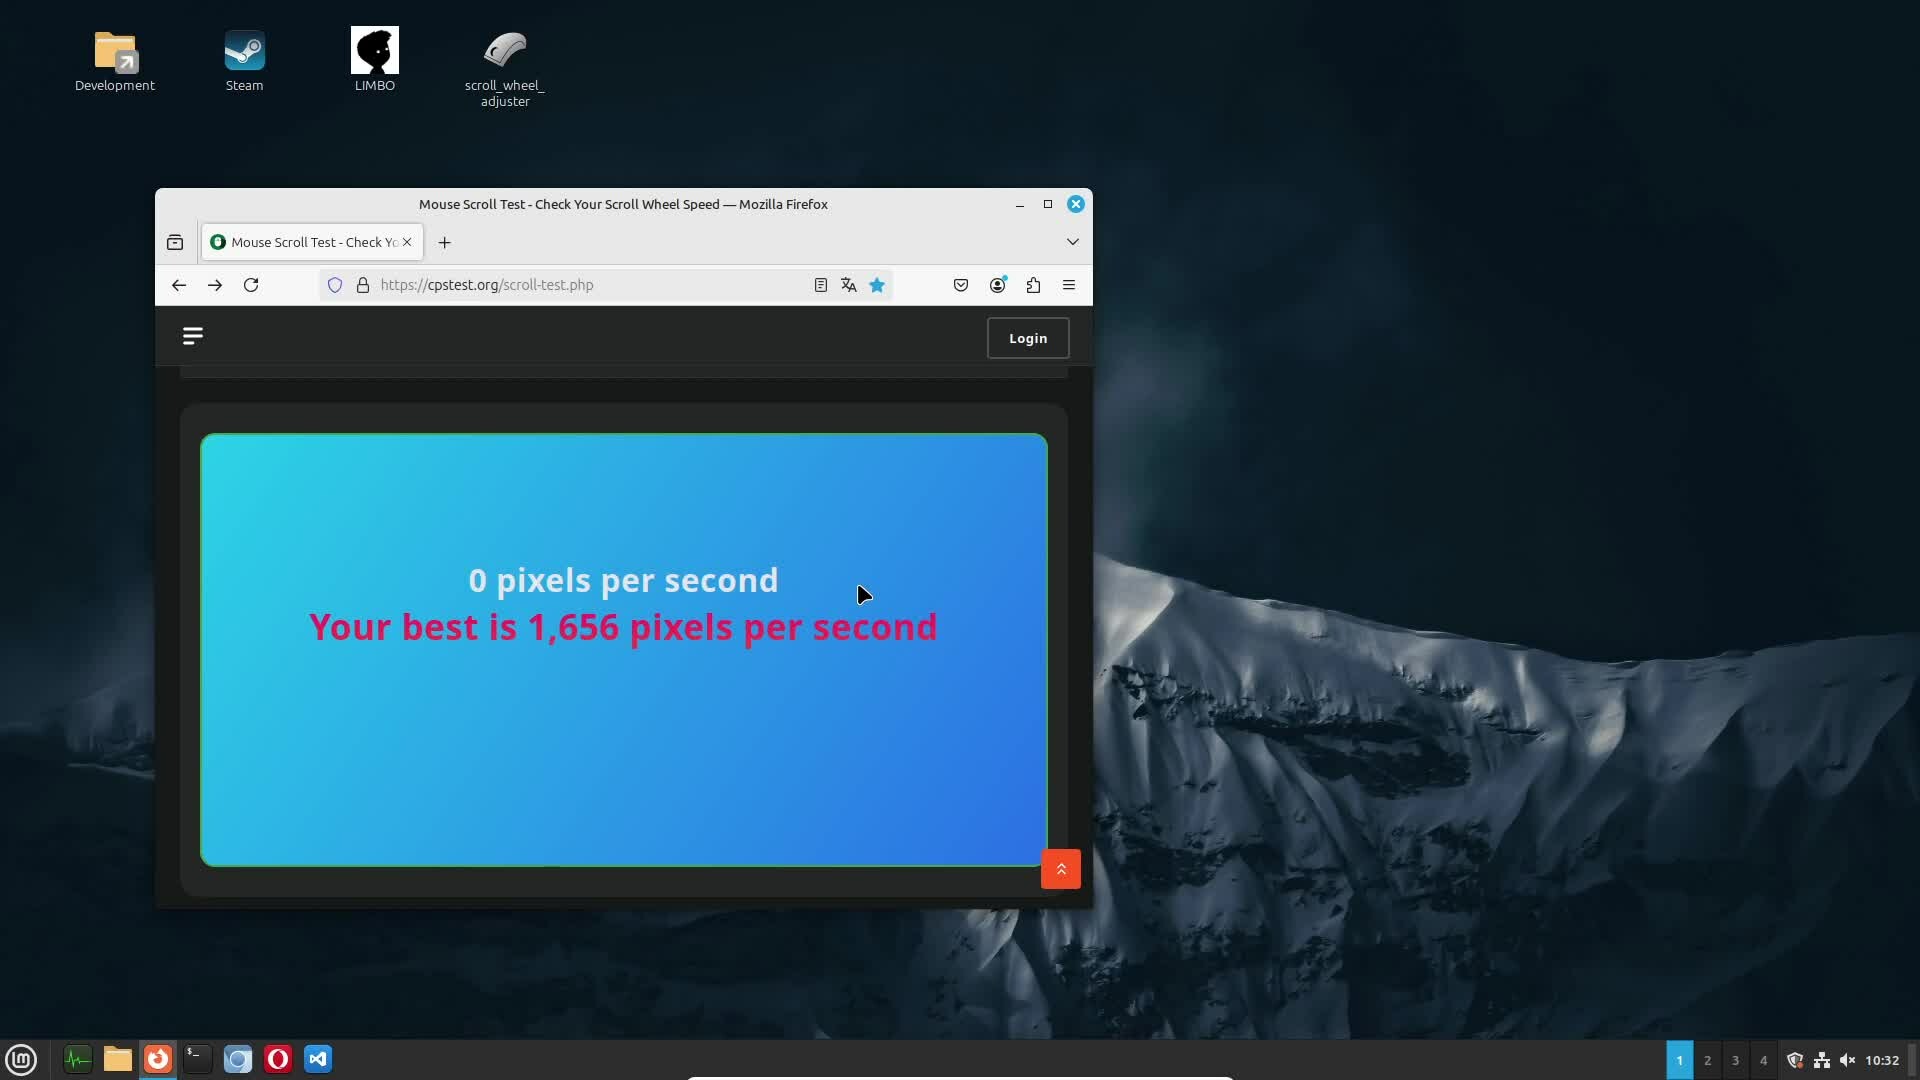Viewport: 1920px width, 1080px height.
Task: Click the orange scroll-to-top button
Action: point(1060,868)
